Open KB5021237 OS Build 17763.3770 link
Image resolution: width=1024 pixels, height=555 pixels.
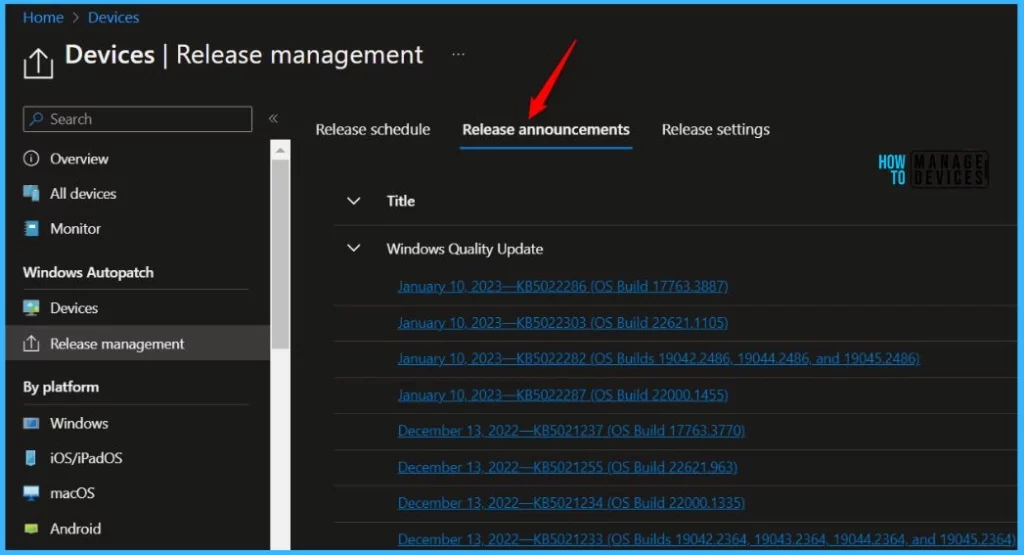(x=571, y=431)
